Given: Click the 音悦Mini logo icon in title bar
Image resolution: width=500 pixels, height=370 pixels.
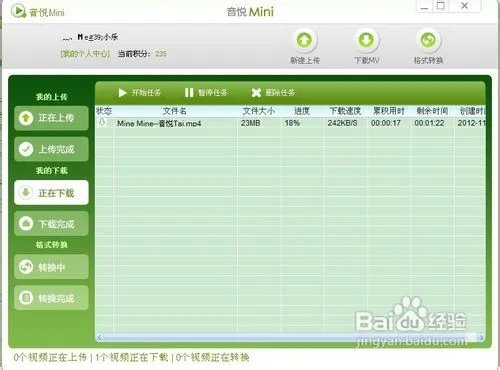Looking at the screenshot, I should point(18,11).
